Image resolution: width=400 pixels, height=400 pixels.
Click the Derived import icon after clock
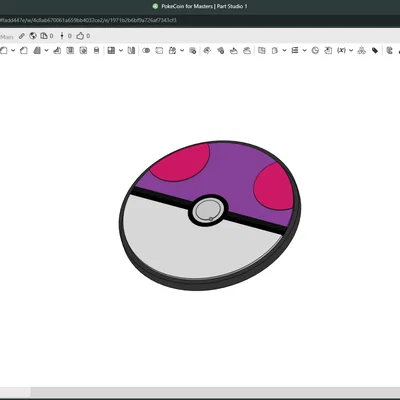tap(328, 51)
